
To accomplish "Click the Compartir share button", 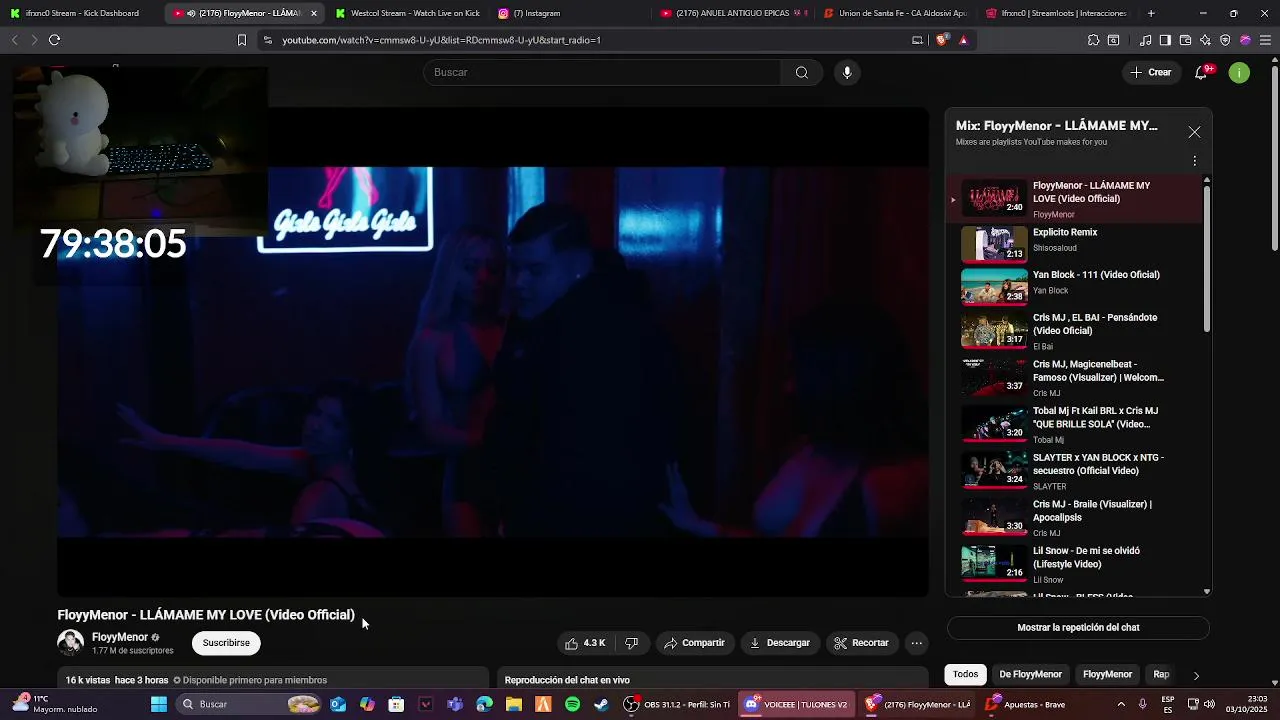I will (x=694, y=643).
